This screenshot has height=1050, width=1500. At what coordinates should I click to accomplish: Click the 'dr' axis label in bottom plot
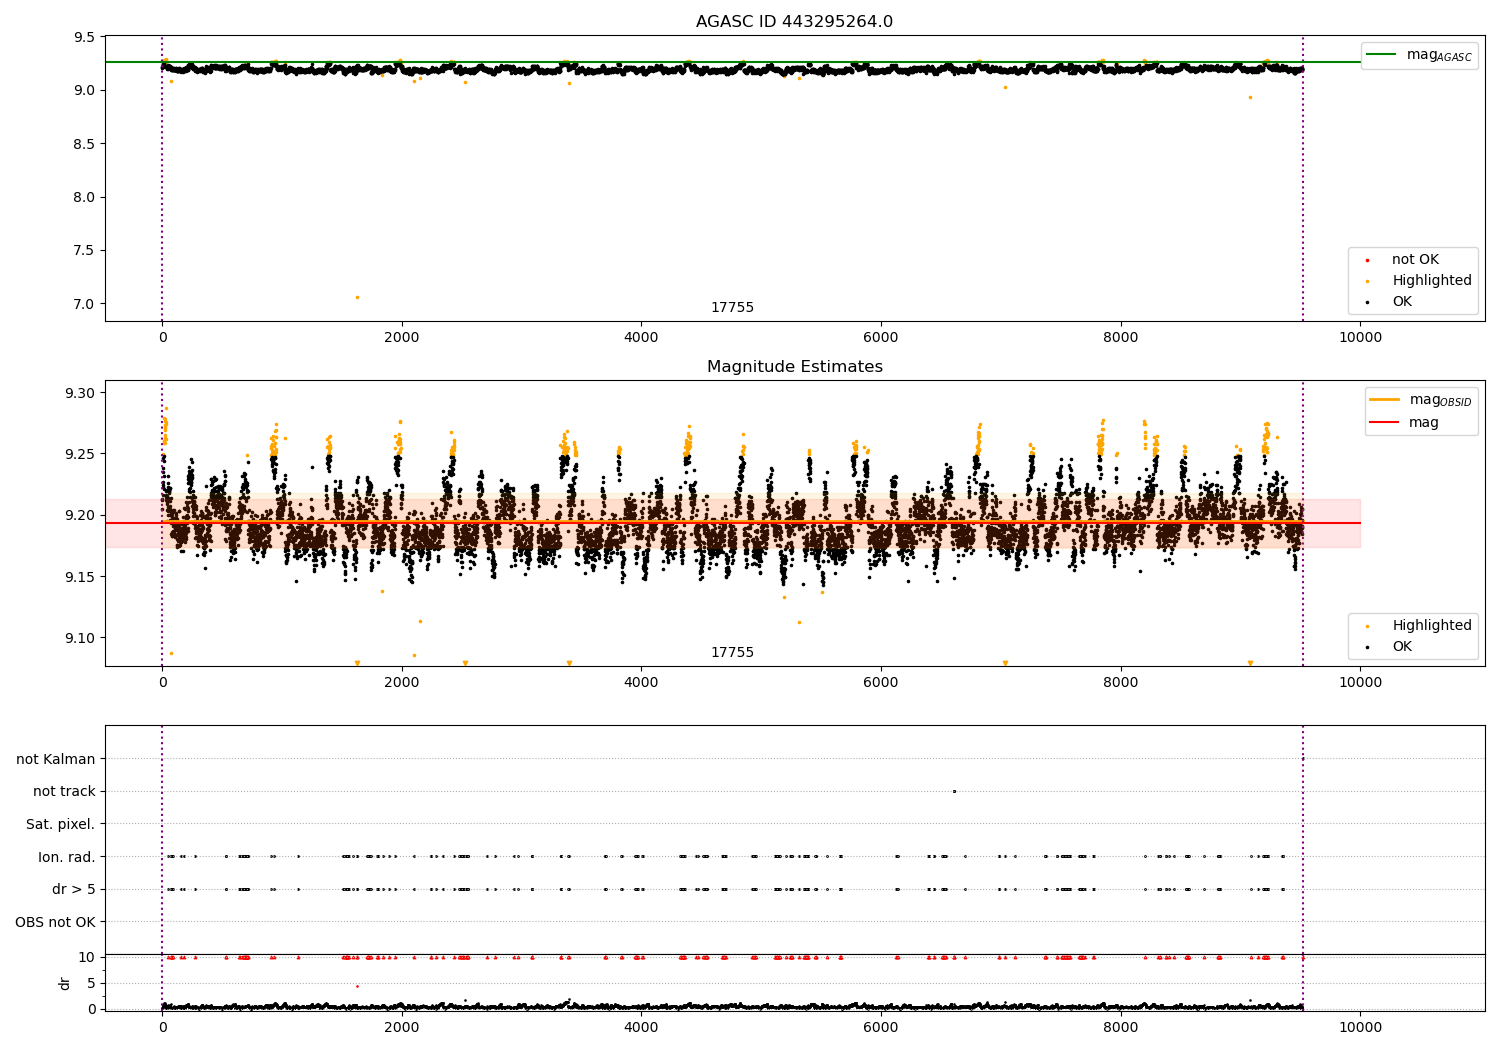point(65,983)
